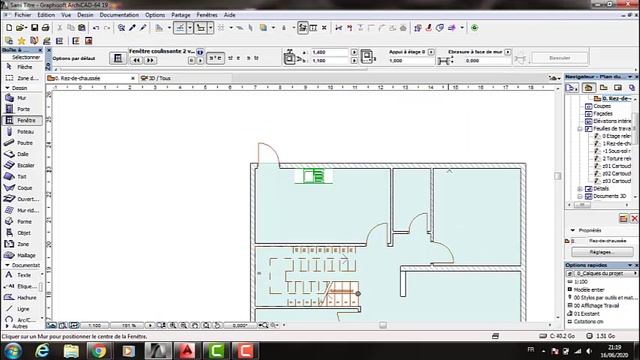The image size is (640, 360).
Task: Click the 1:100 scale quick option
Action: click(x=580, y=282)
